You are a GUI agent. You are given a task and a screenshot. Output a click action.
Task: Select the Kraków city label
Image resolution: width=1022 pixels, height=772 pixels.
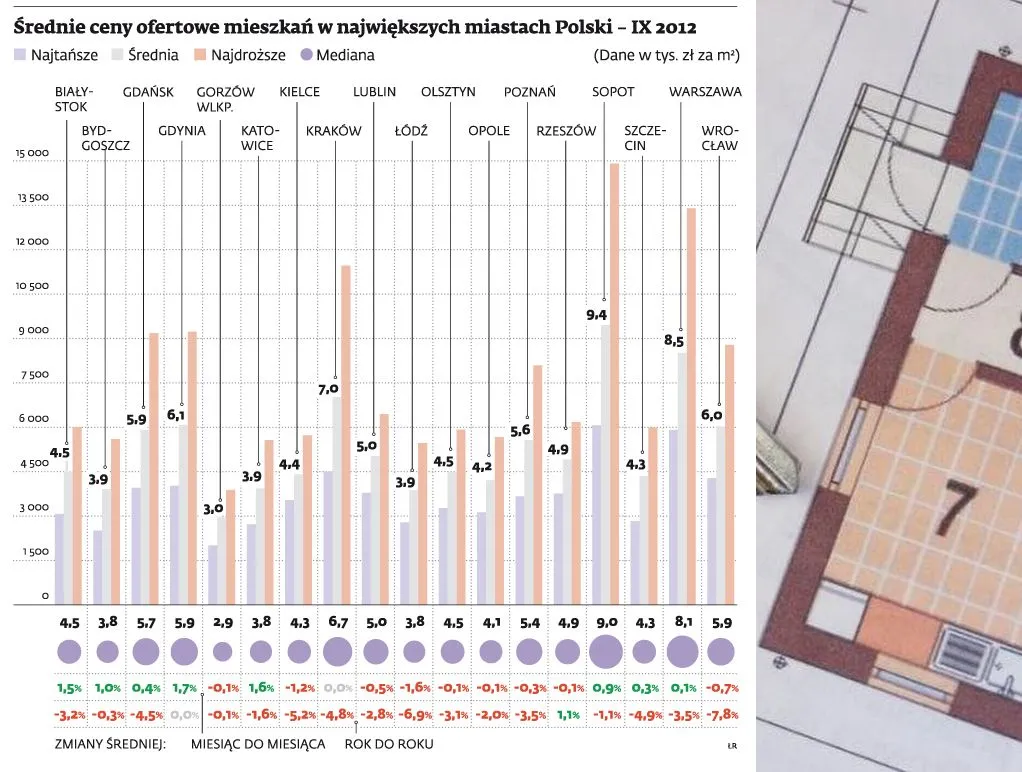[334, 130]
